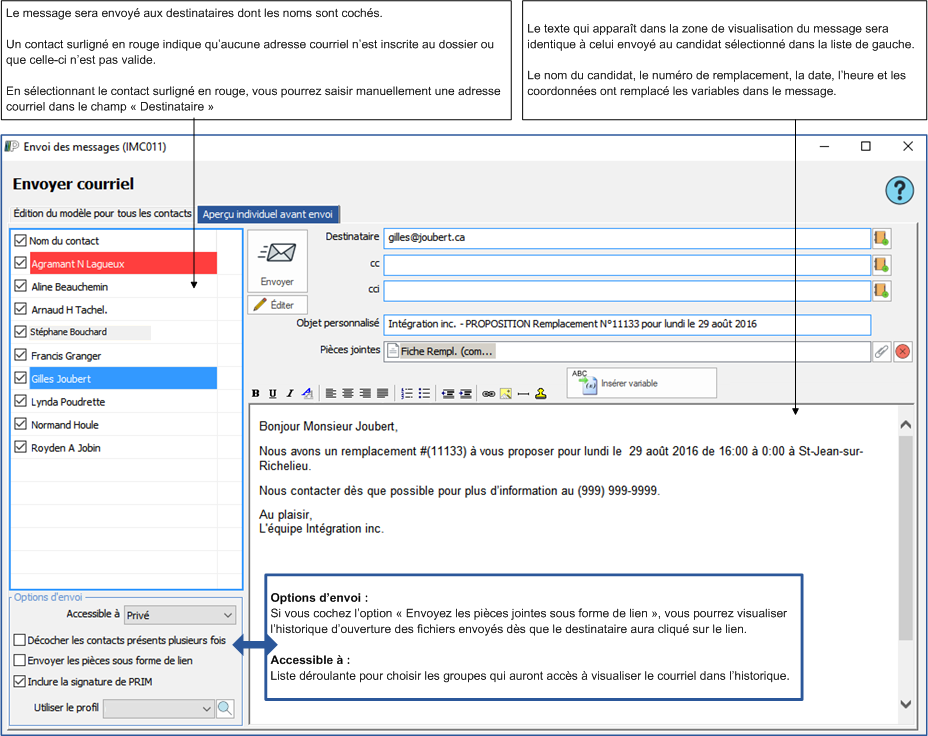
Task: Select contact Normand Houle name
Action: 65,425
